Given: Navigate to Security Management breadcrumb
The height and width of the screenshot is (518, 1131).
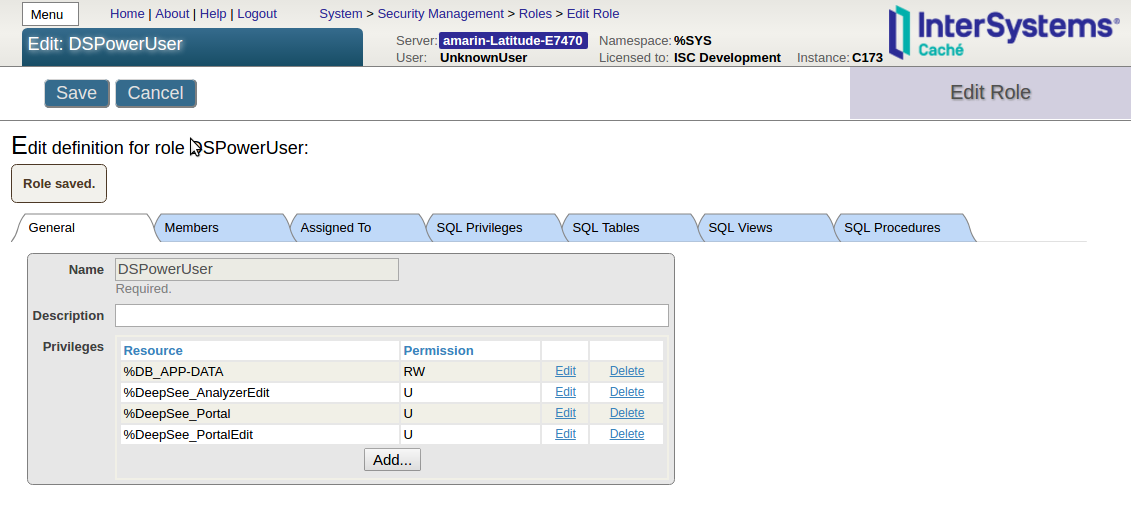Looking at the screenshot, I should point(441,14).
